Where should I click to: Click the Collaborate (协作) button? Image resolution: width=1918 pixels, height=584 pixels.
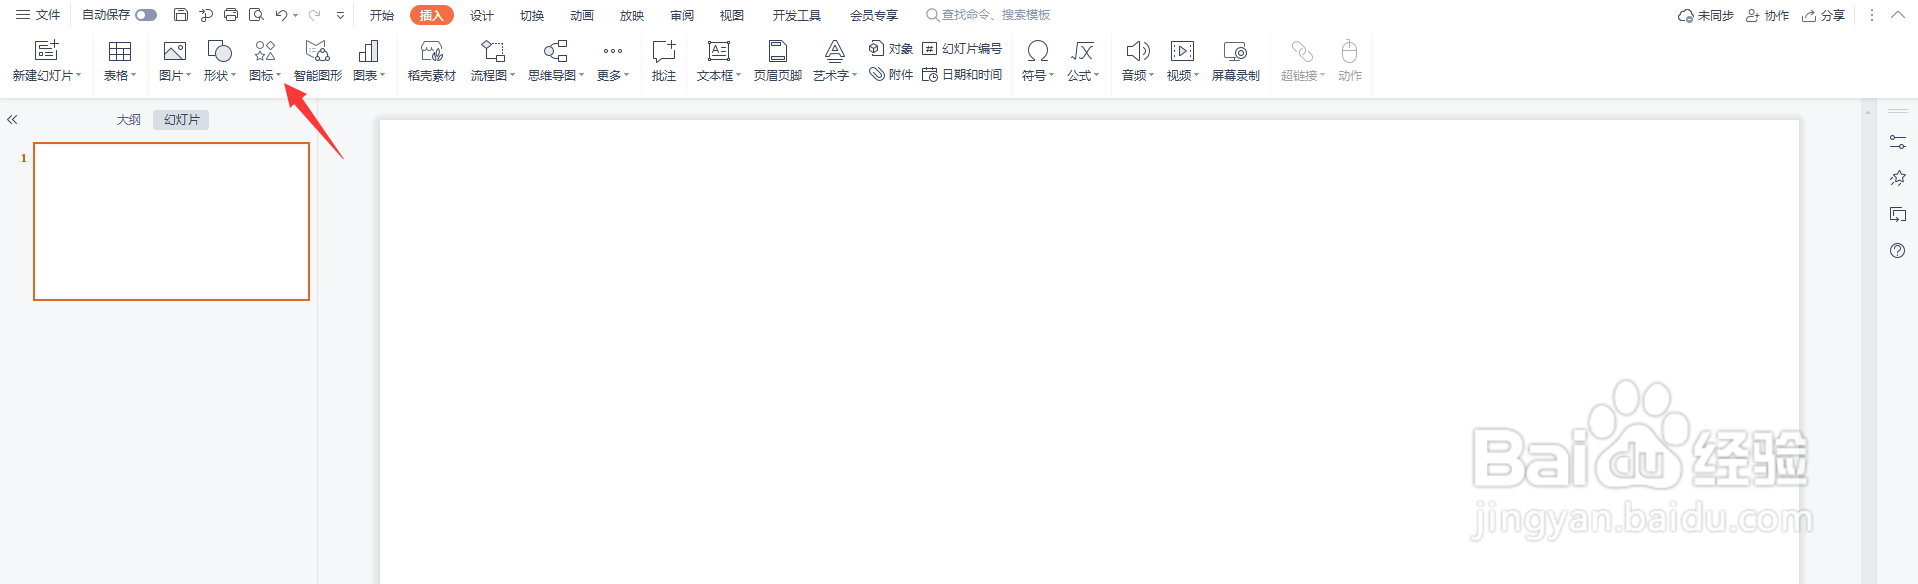pyautogui.click(x=1768, y=15)
